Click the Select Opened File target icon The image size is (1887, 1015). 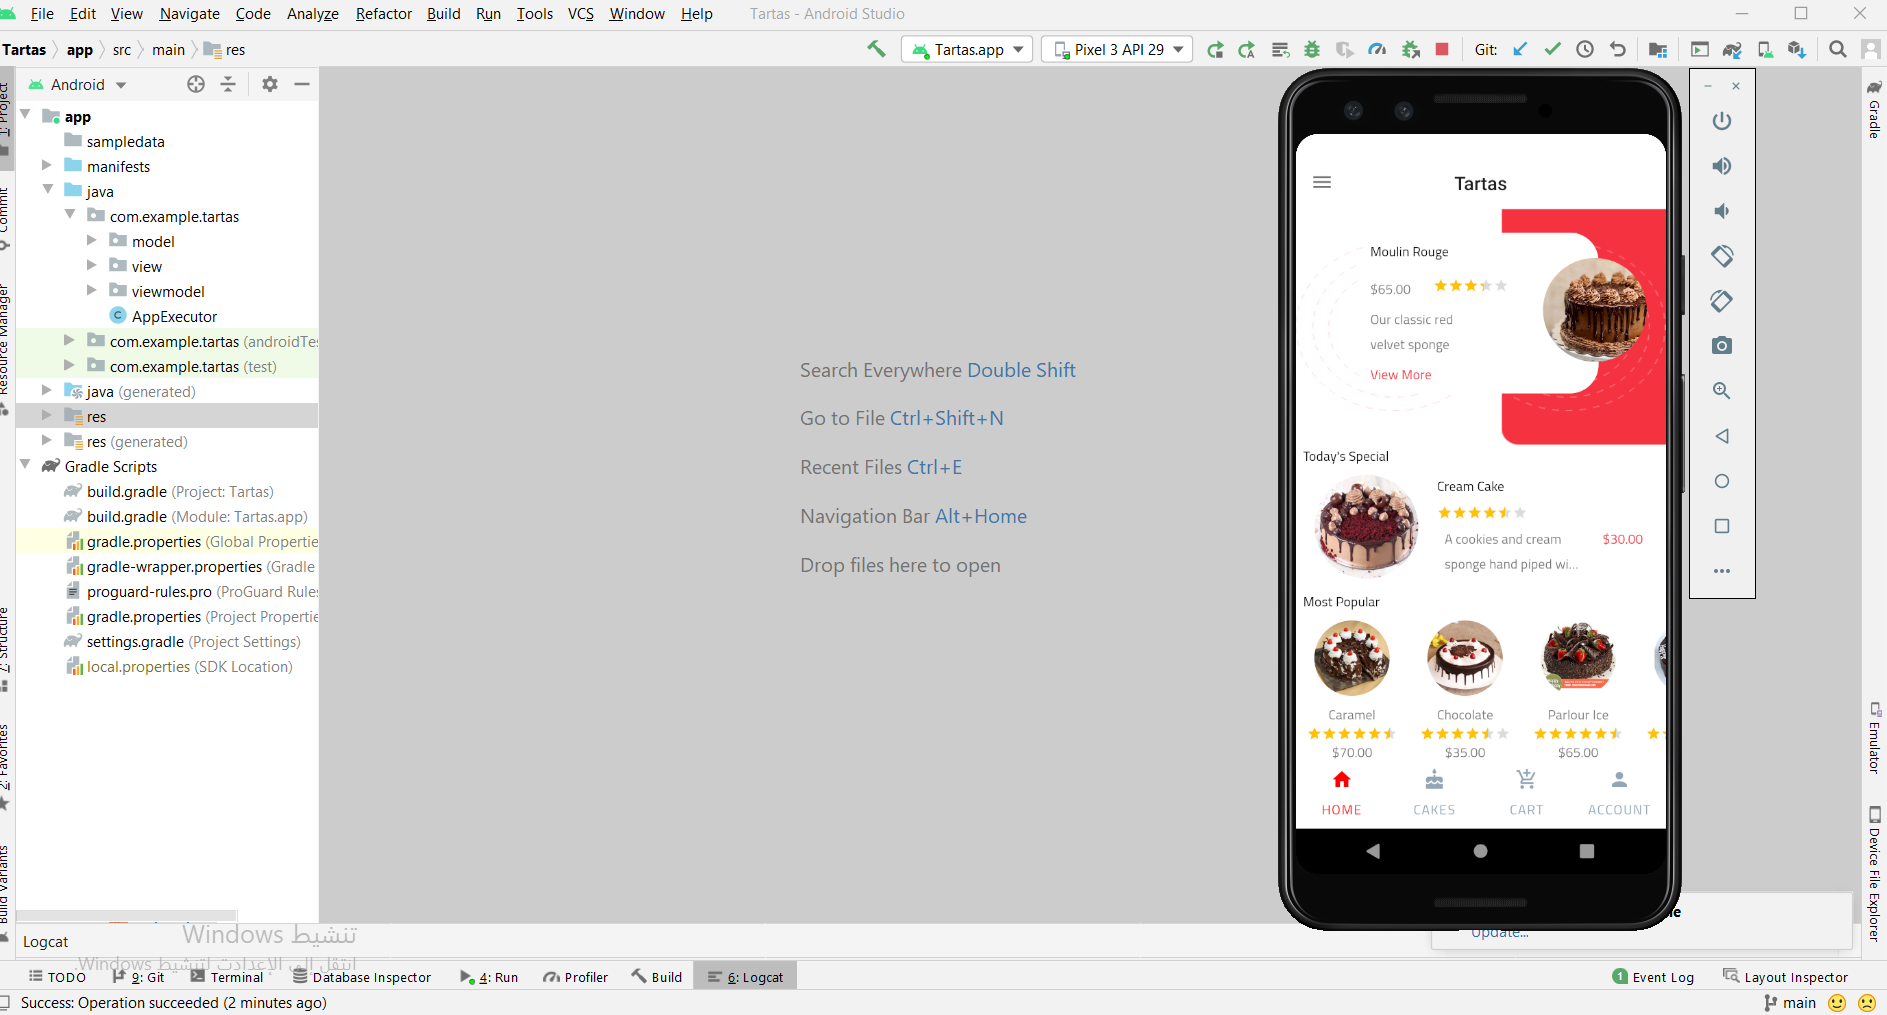click(x=196, y=84)
